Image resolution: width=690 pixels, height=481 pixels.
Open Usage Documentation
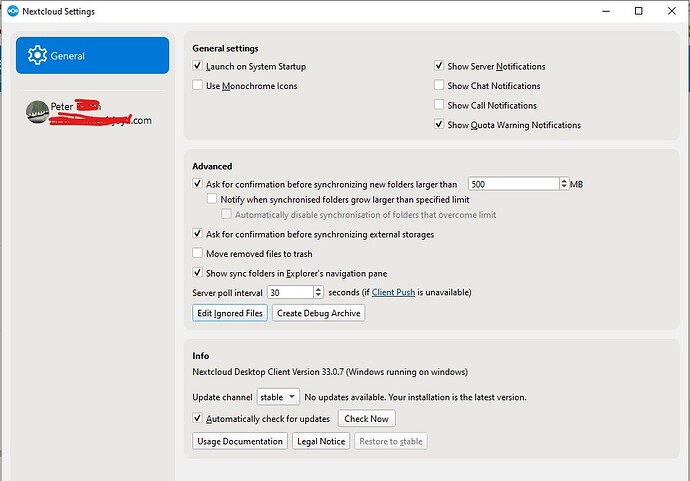(x=240, y=441)
